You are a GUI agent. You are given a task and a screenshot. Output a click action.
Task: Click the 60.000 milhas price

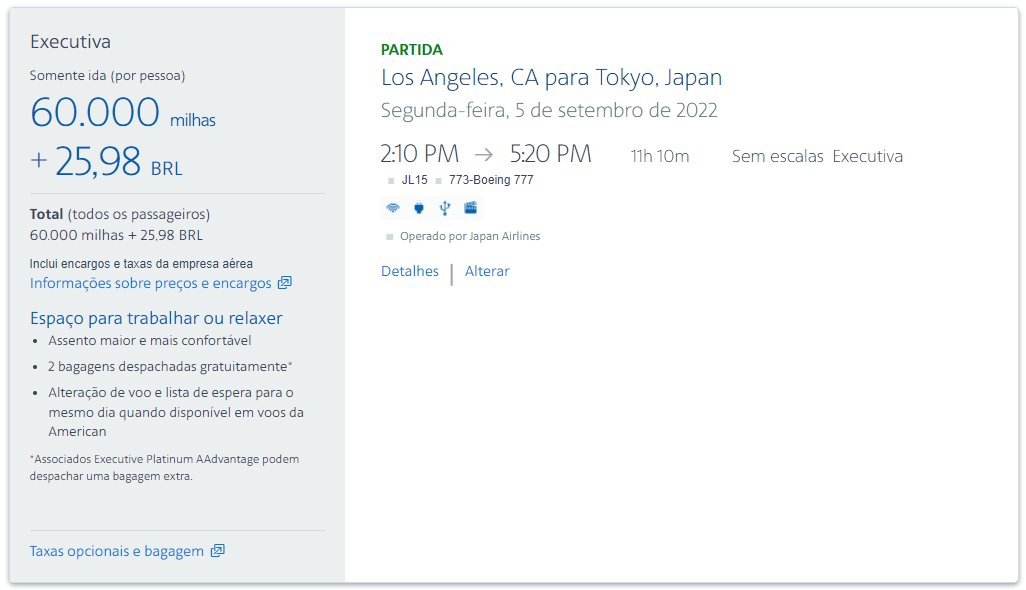pos(123,113)
